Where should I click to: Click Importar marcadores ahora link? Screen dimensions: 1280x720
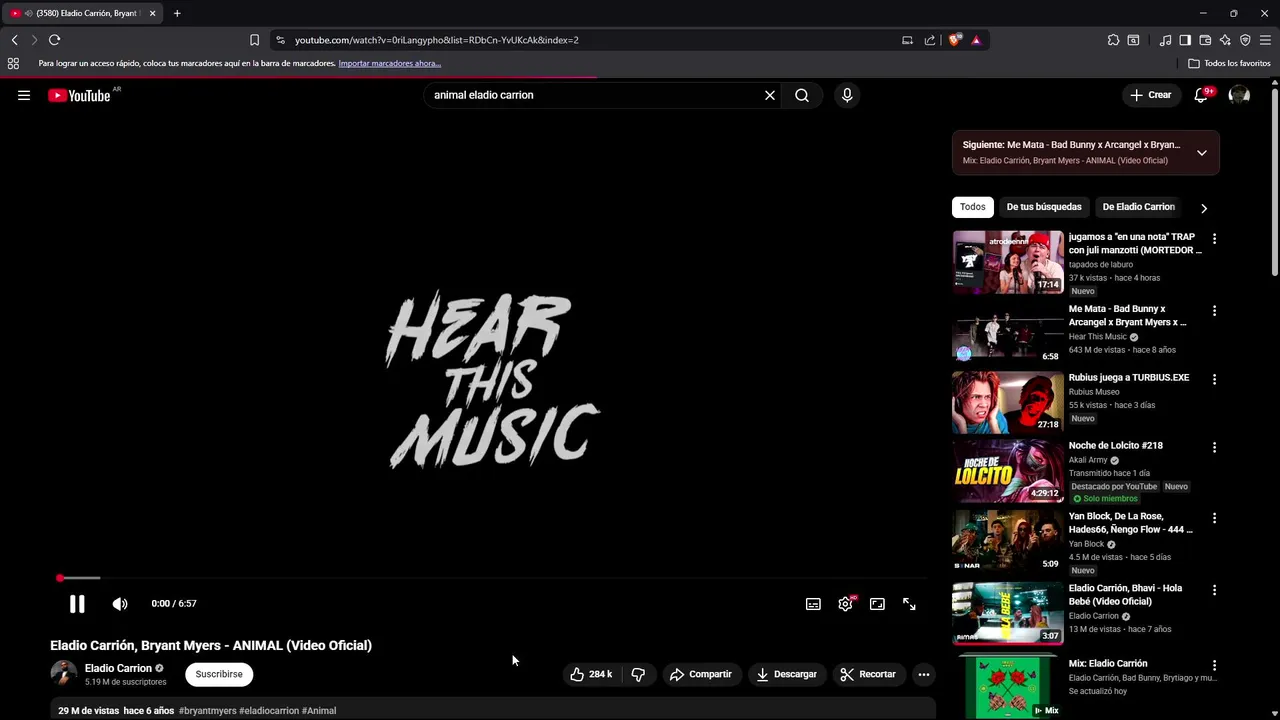[390, 63]
